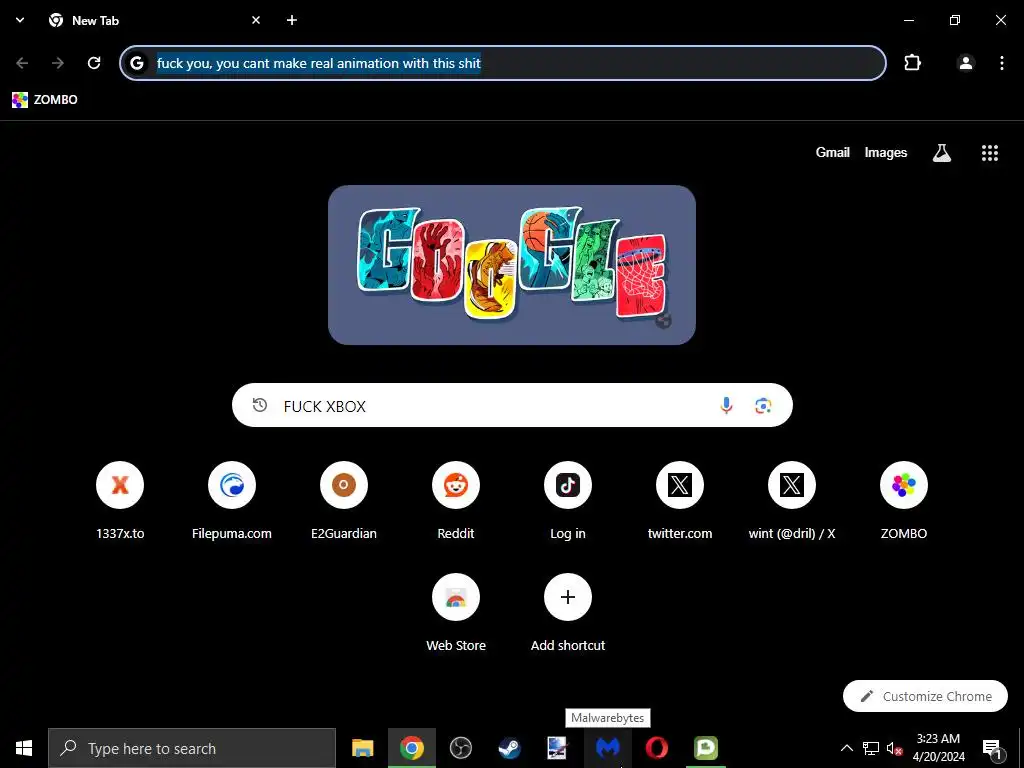1024x768 pixels.
Task: Open the Images link
Action: pos(886,153)
